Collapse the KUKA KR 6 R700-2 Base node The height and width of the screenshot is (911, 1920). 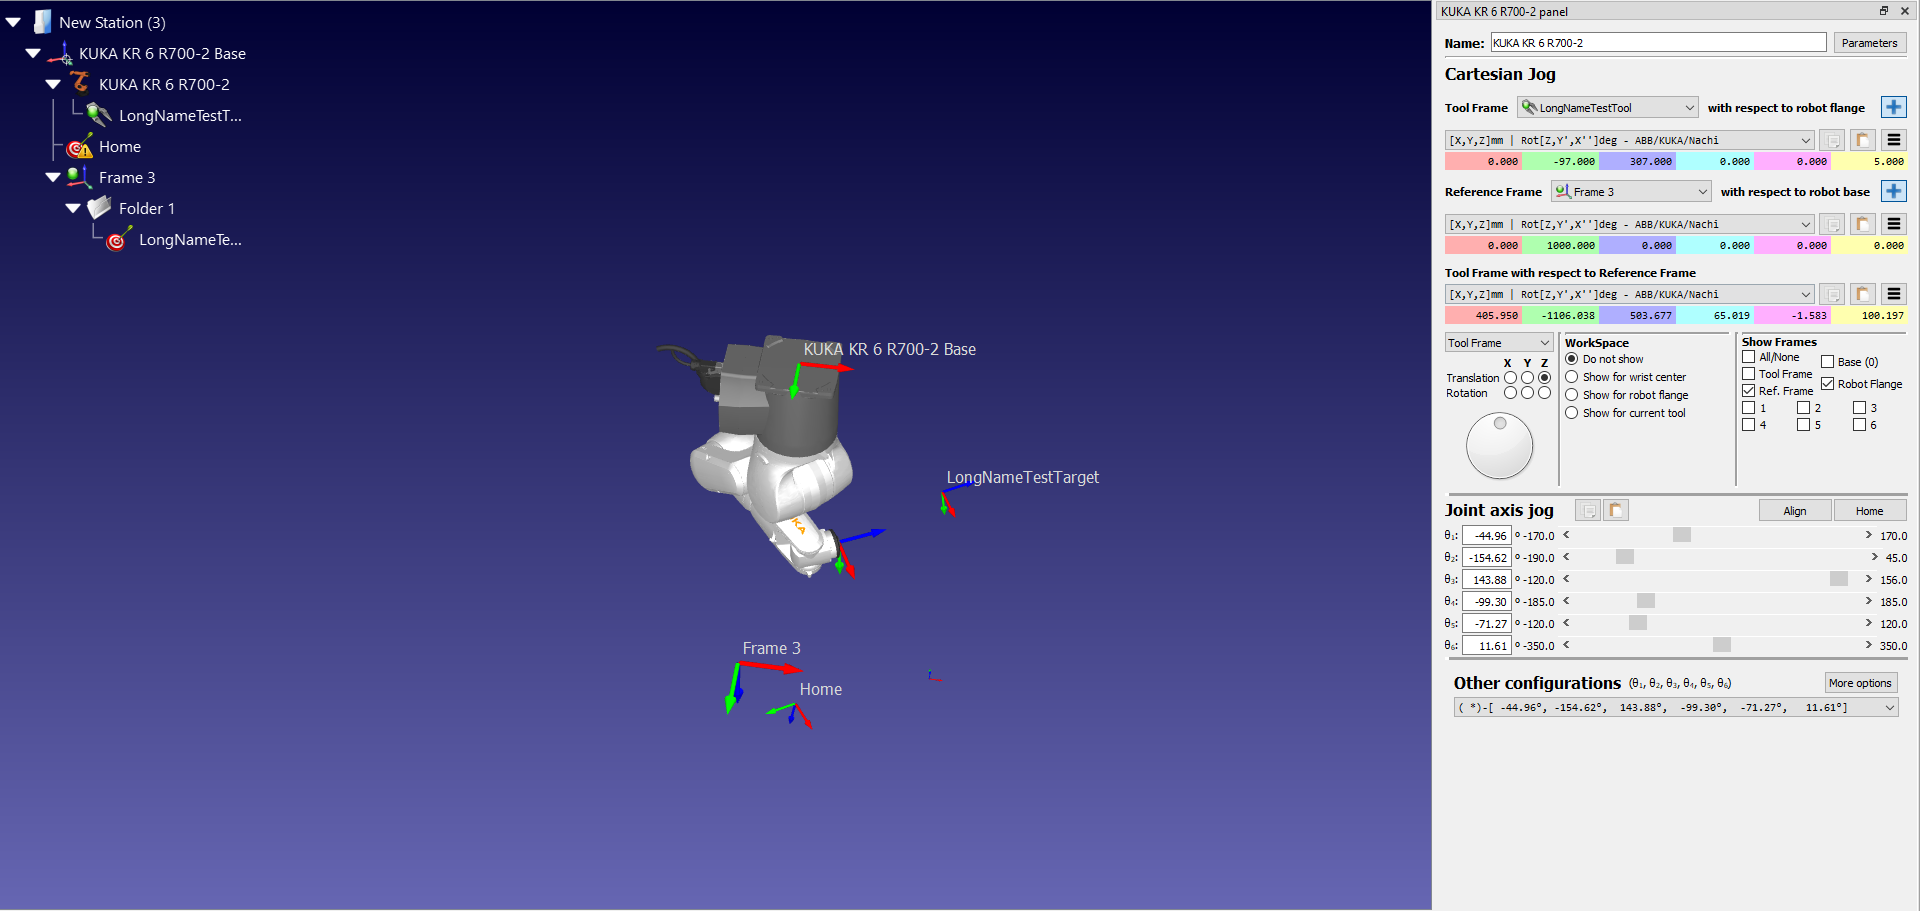[33, 53]
